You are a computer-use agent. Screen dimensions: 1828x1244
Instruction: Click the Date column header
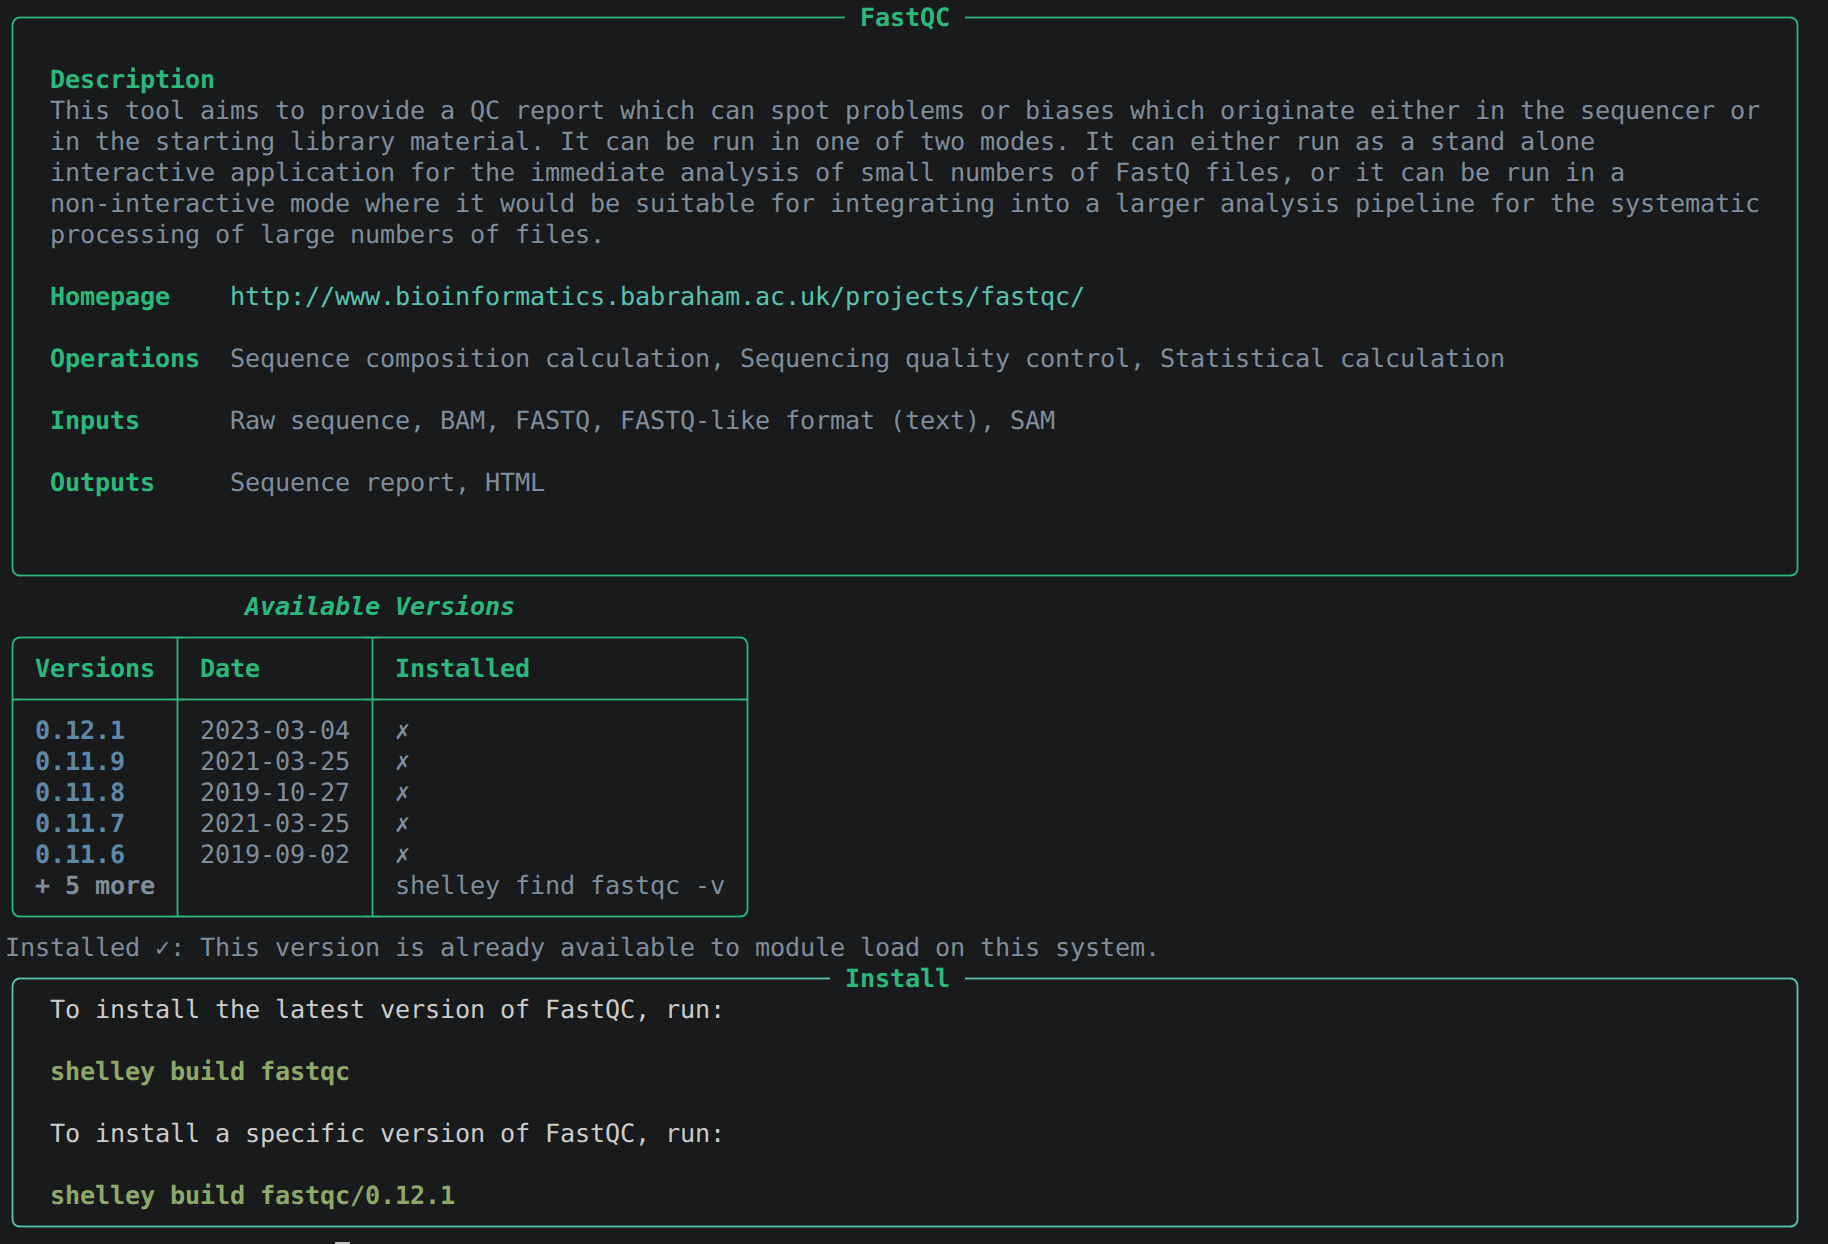(230, 669)
